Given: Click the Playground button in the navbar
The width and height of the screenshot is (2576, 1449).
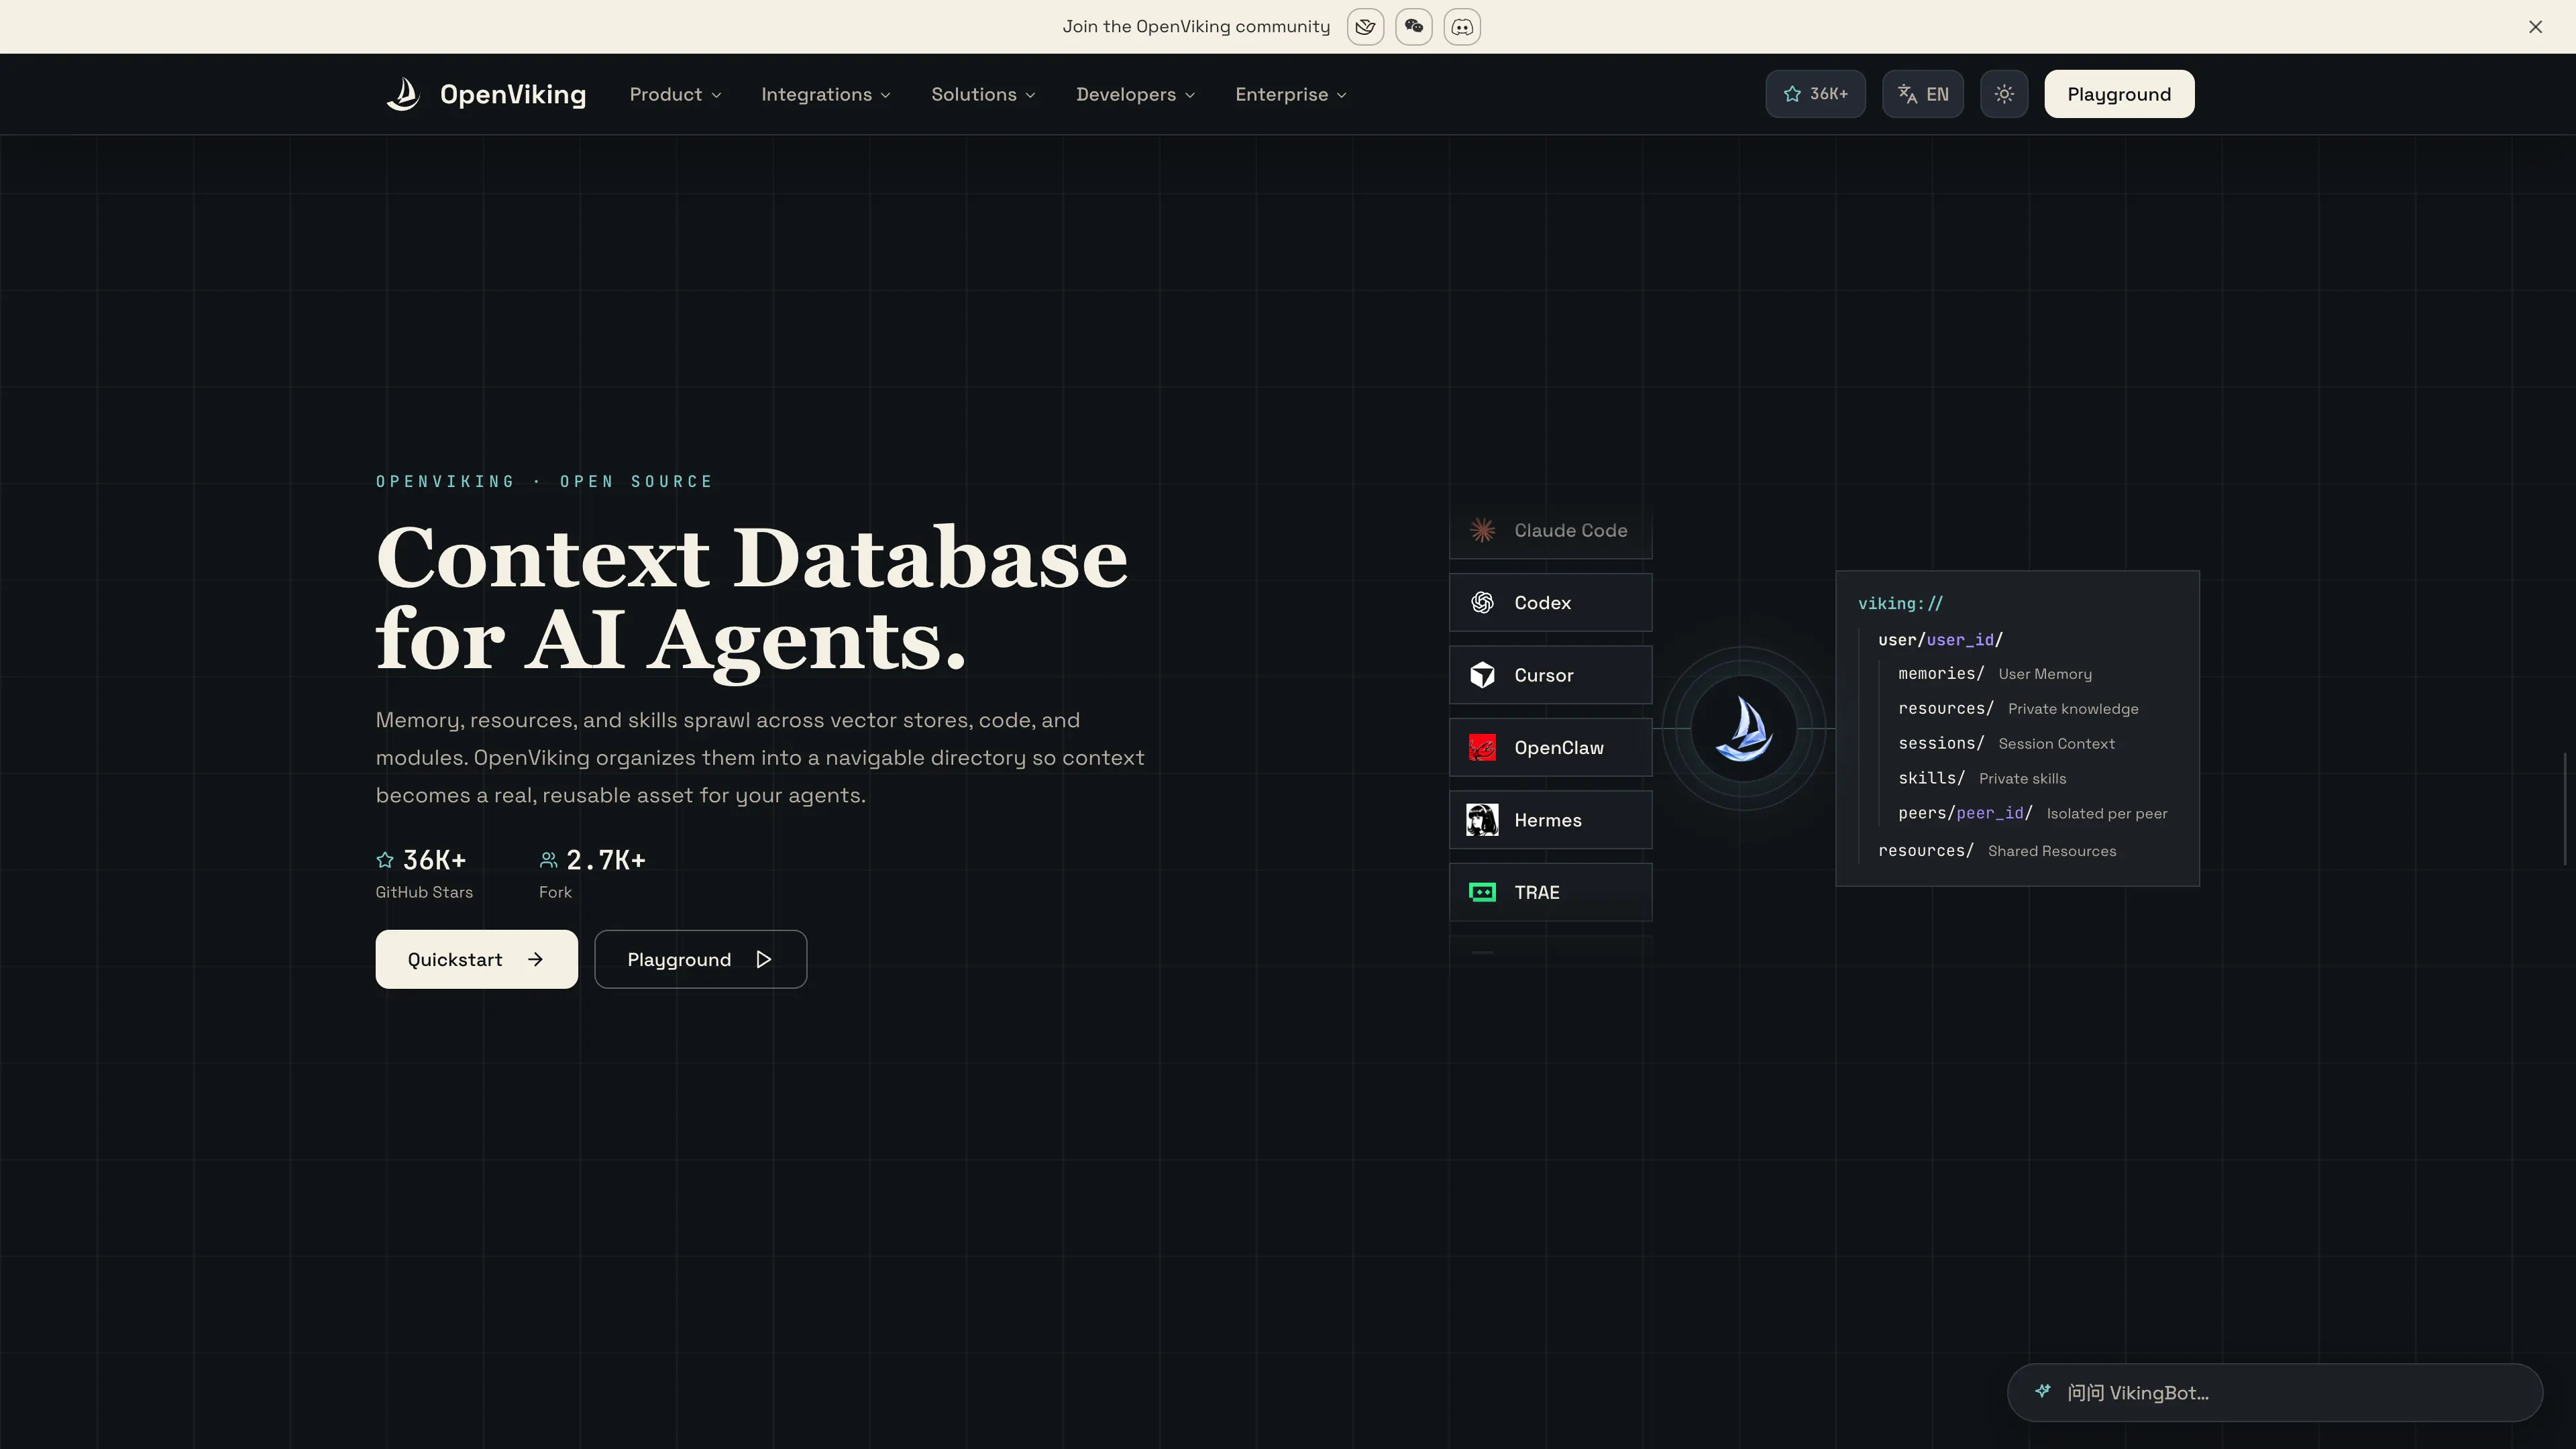Looking at the screenshot, I should tap(2119, 94).
